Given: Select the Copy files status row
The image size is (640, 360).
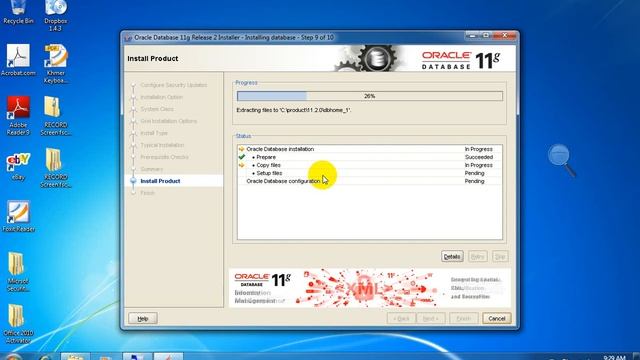Looking at the screenshot, I should coord(370,165).
